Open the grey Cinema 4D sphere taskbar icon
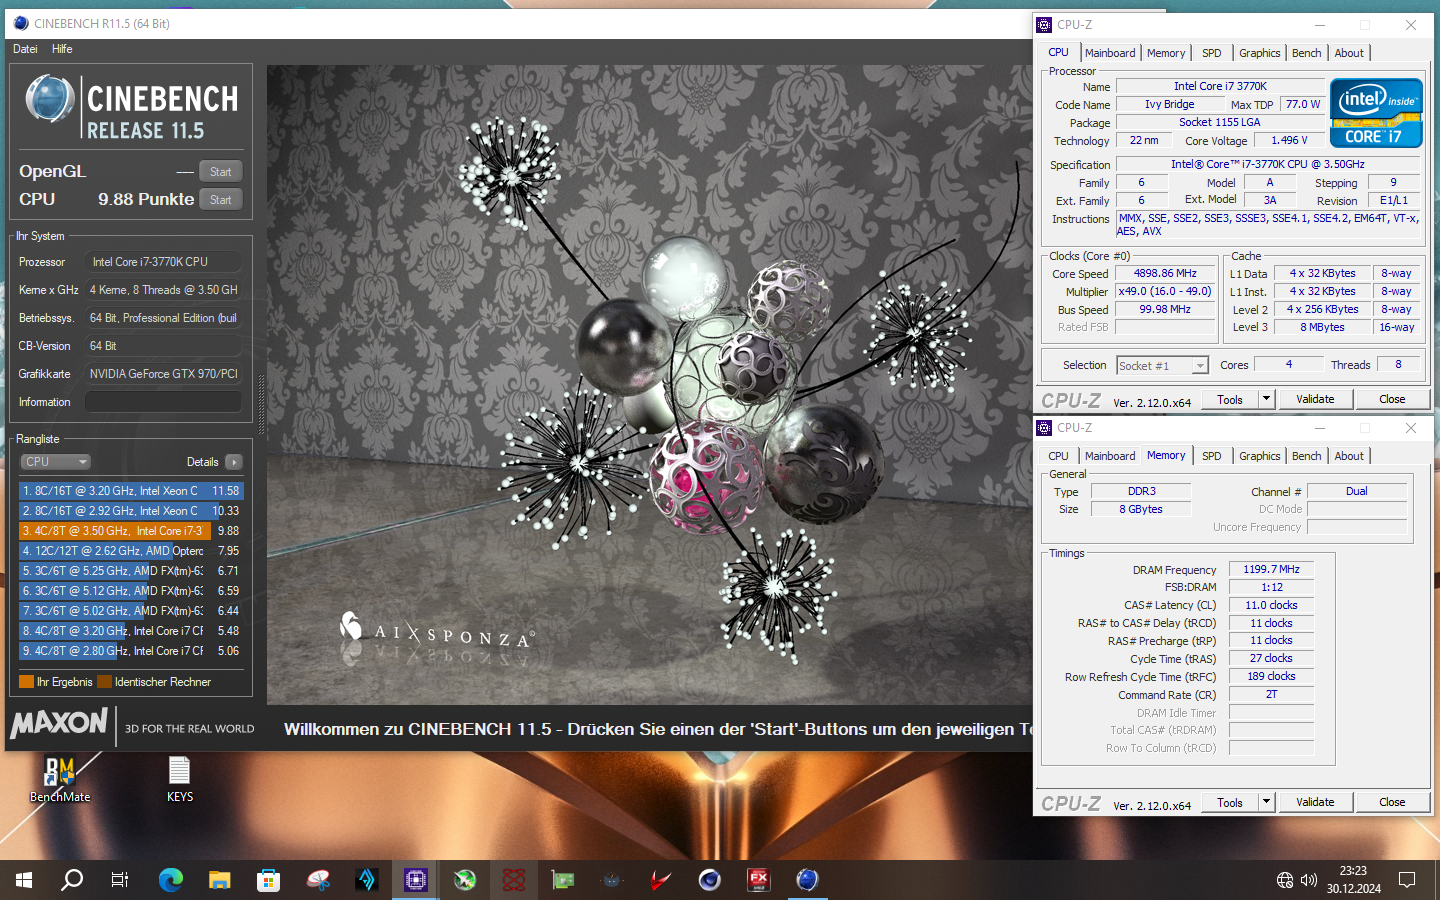 coord(710,880)
